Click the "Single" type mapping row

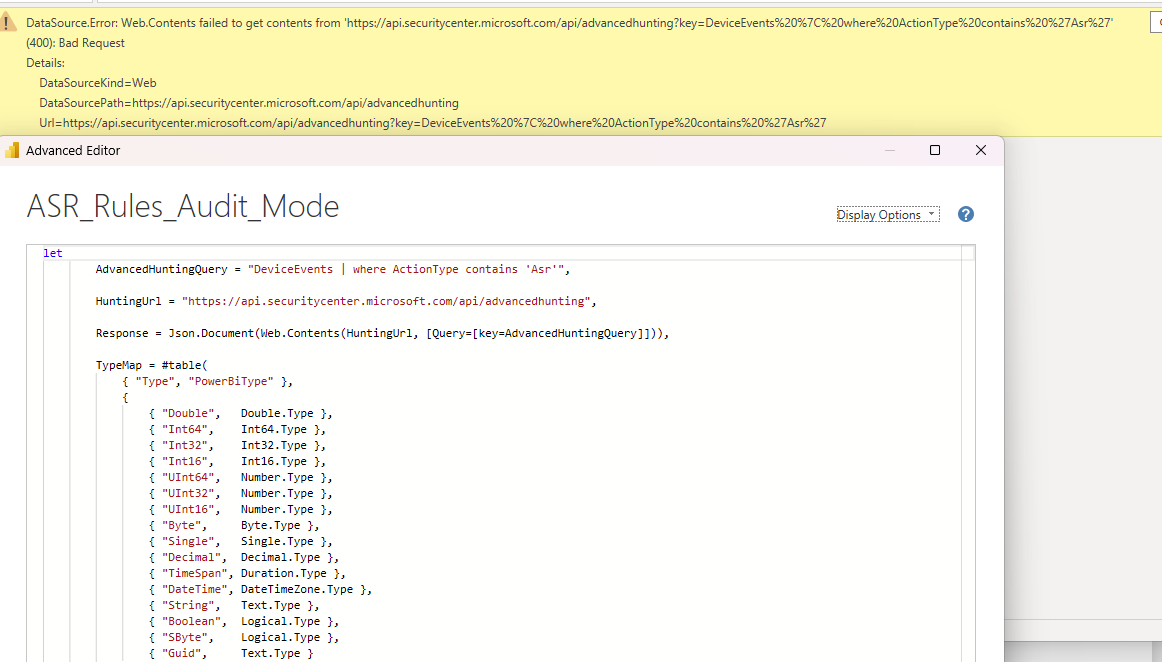point(241,541)
